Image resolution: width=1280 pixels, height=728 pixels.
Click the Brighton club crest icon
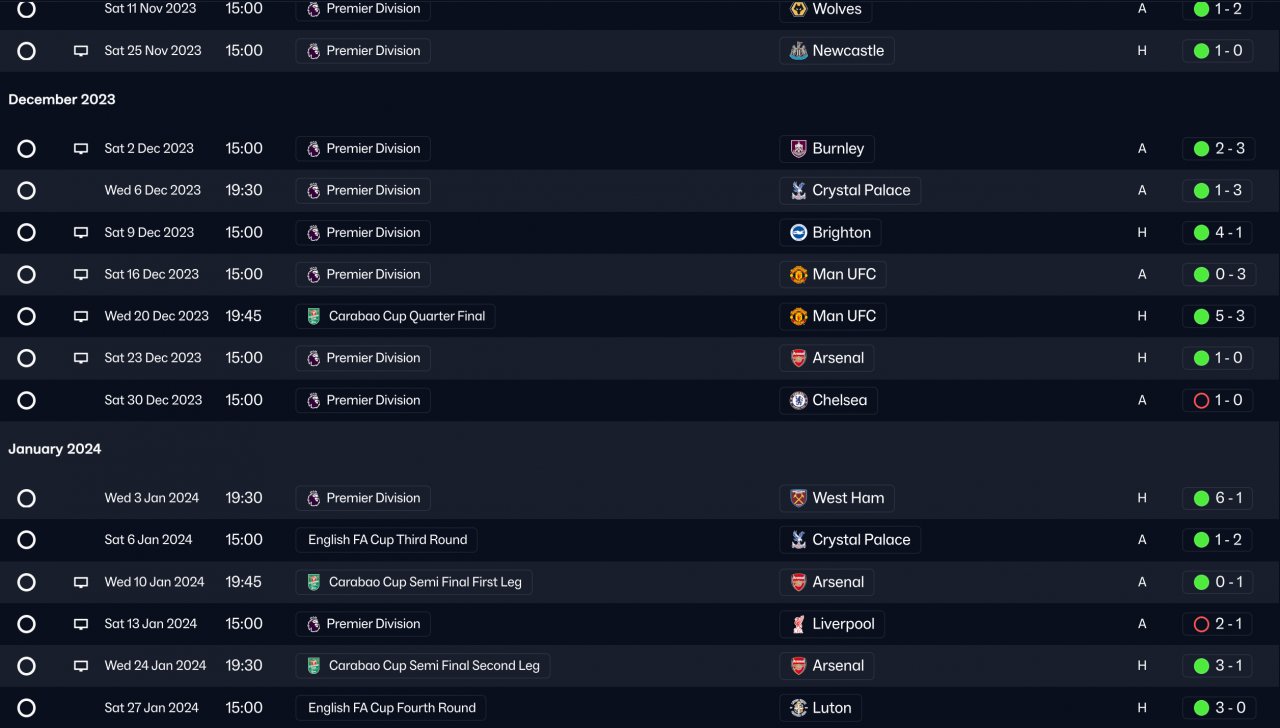[x=798, y=233]
